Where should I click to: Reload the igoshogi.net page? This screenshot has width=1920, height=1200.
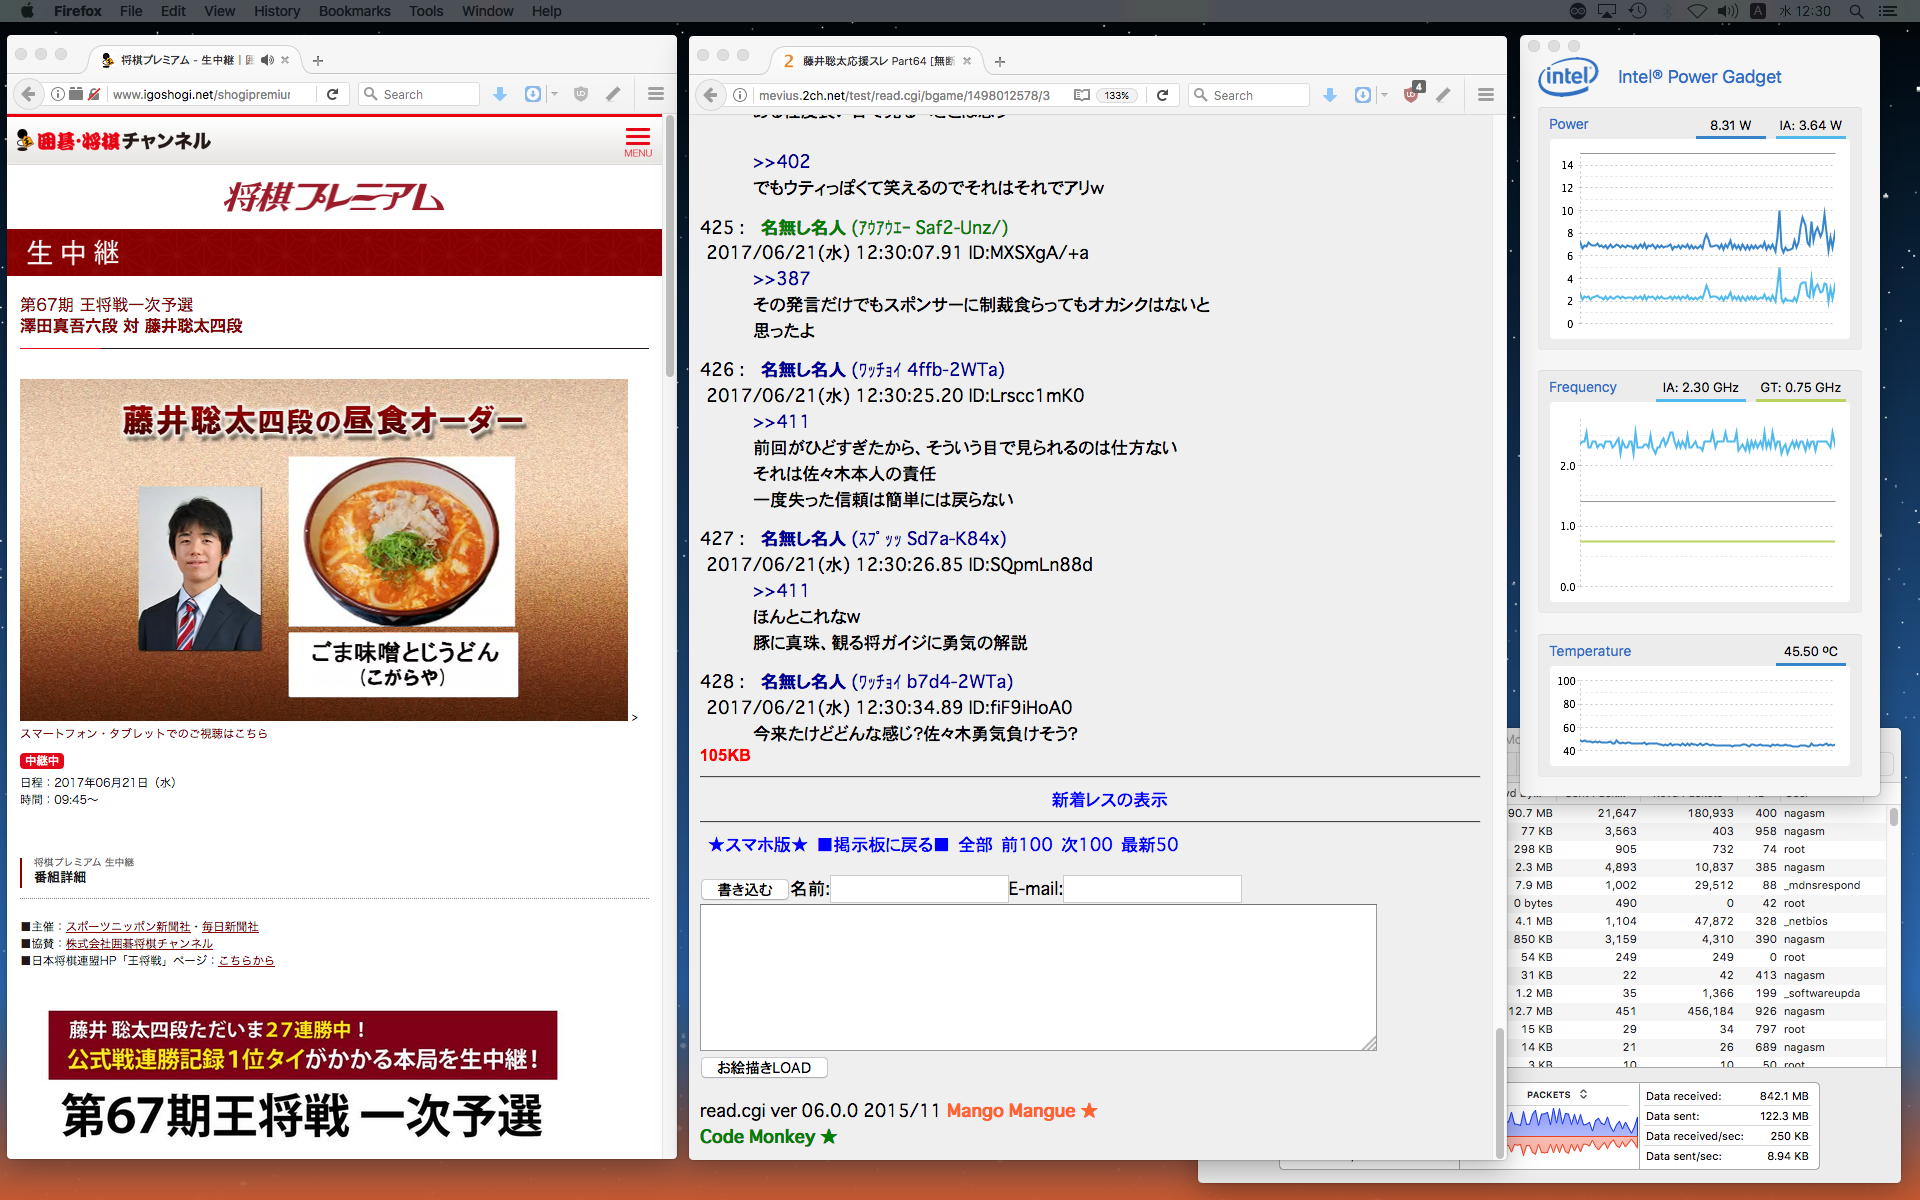click(x=333, y=94)
